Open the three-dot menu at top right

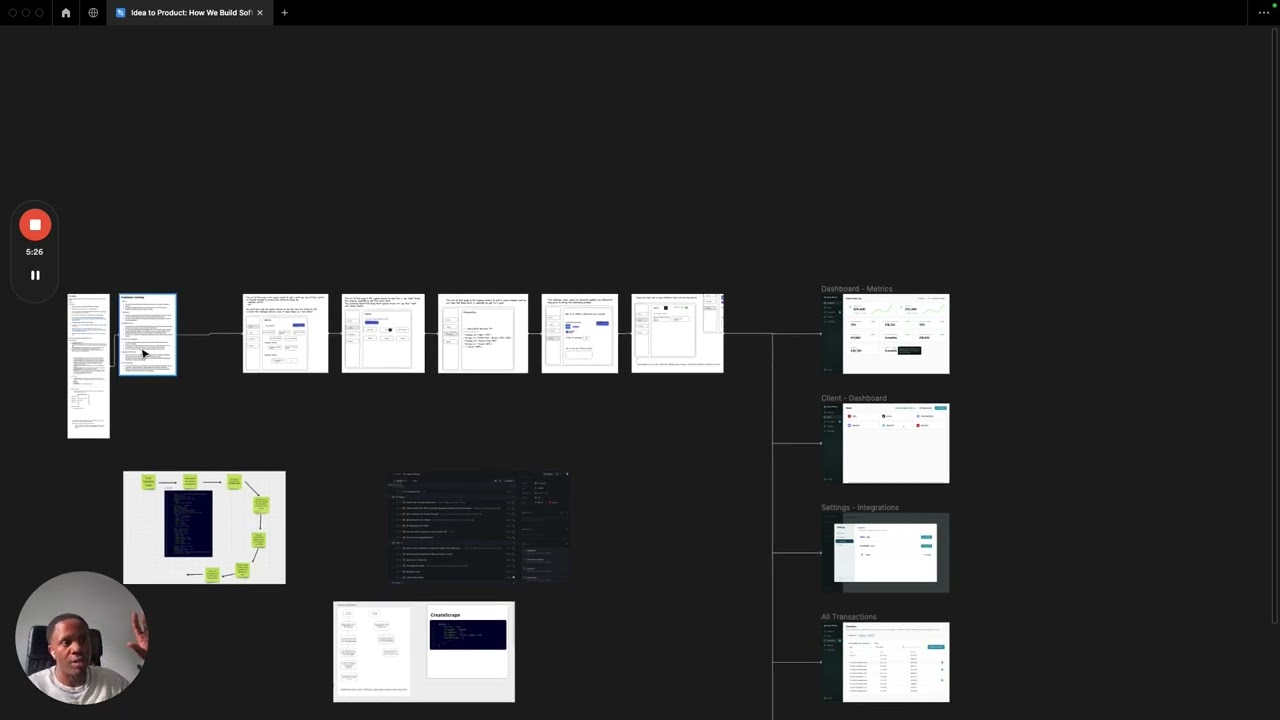1264,13
